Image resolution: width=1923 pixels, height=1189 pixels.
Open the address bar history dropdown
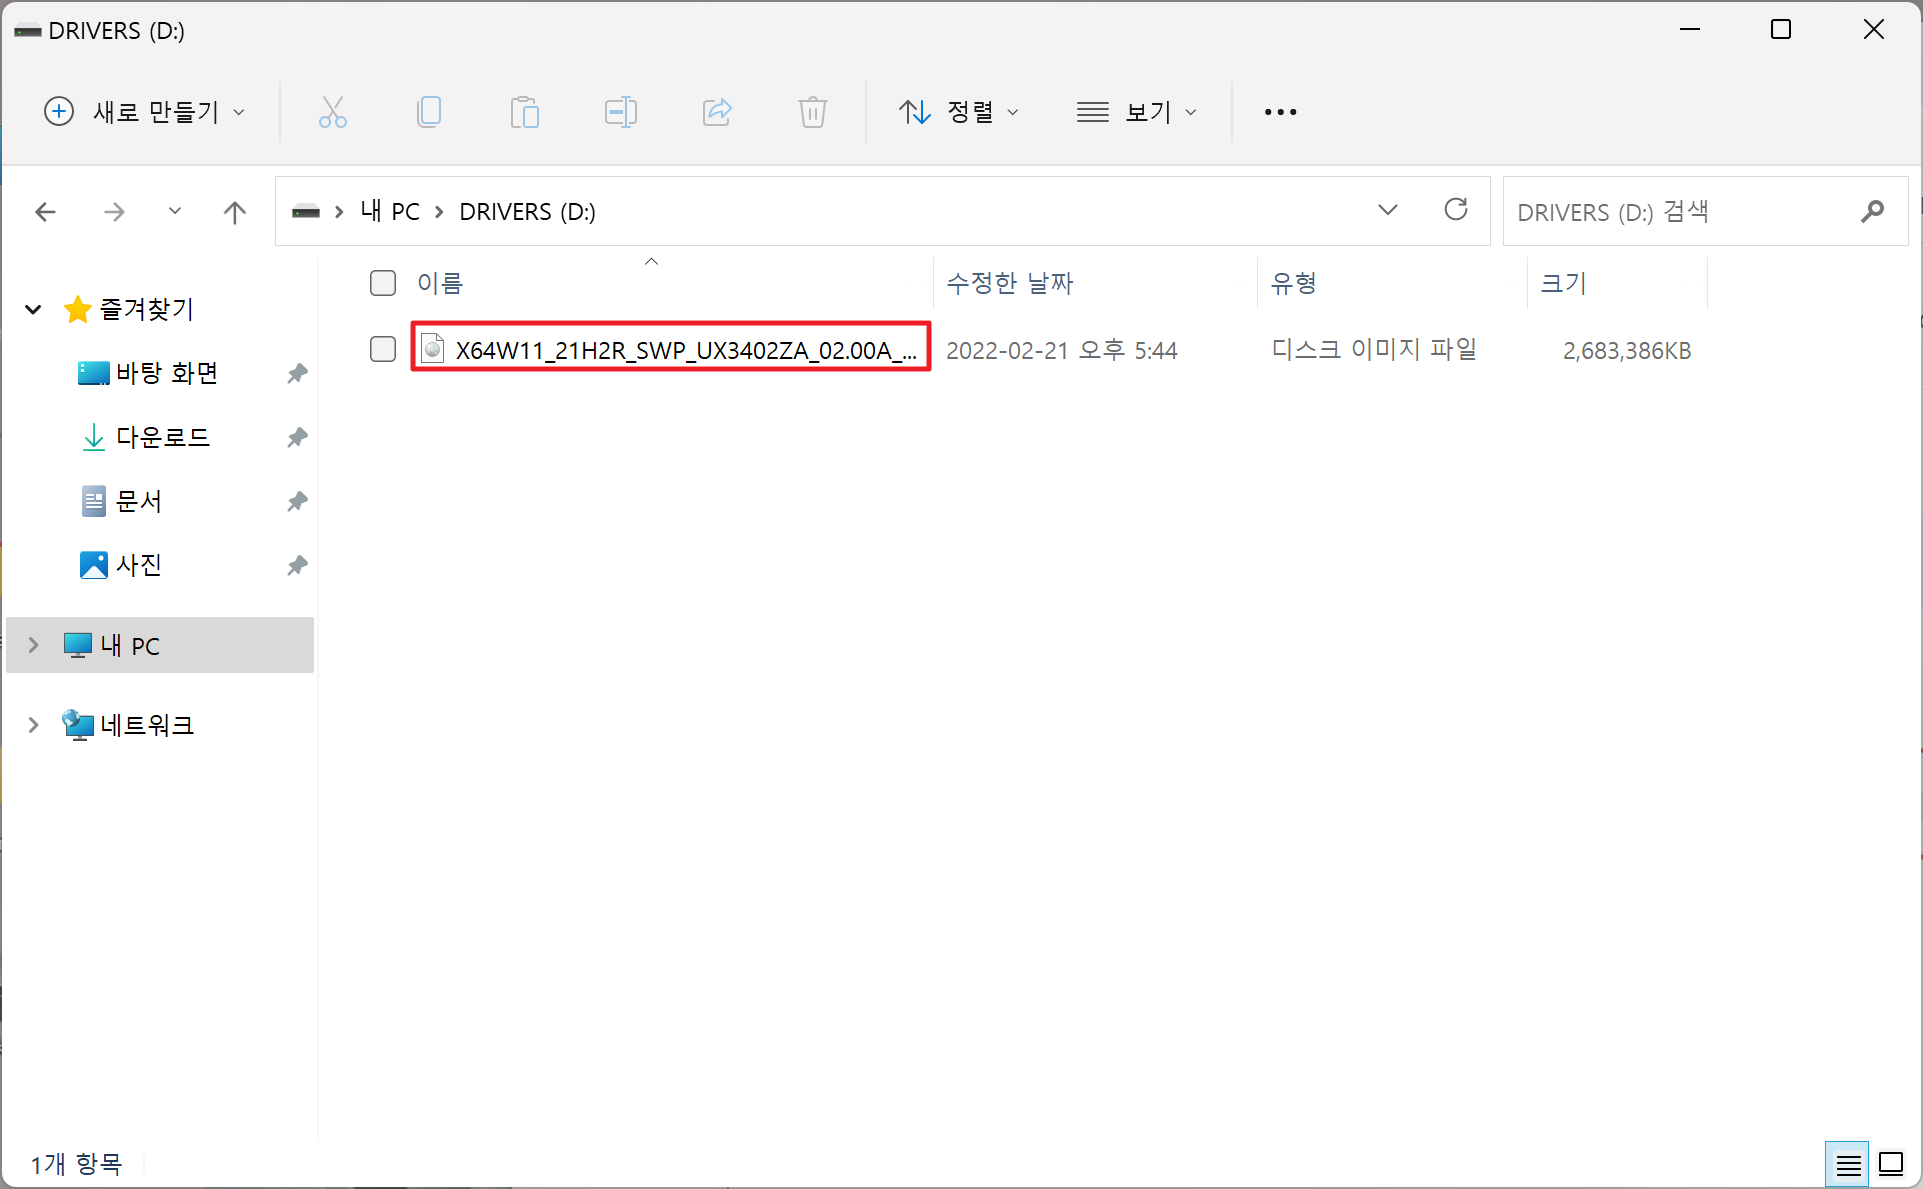click(1387, 210)
